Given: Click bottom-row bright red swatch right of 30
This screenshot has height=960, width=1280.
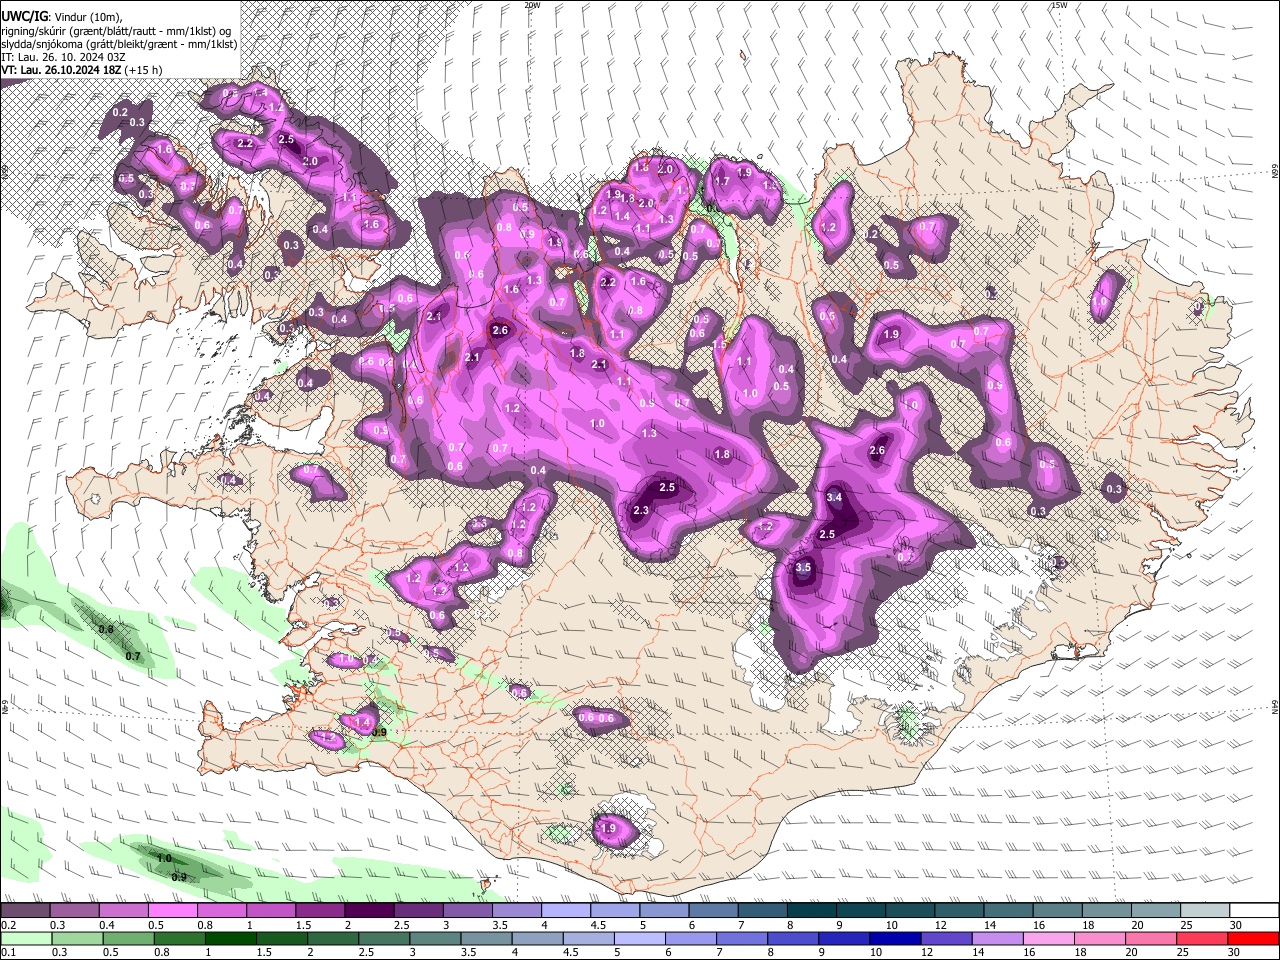Looking at the screenshot, I should pyautogui.click(x=1254, y=939).
